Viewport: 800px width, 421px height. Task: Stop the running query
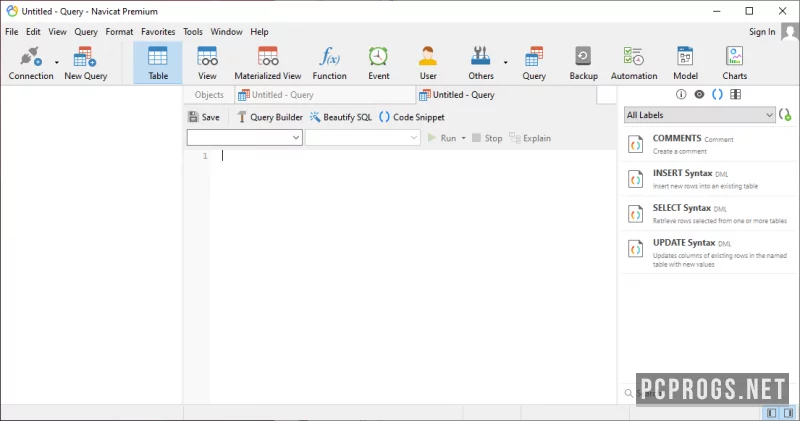(487, 138)
